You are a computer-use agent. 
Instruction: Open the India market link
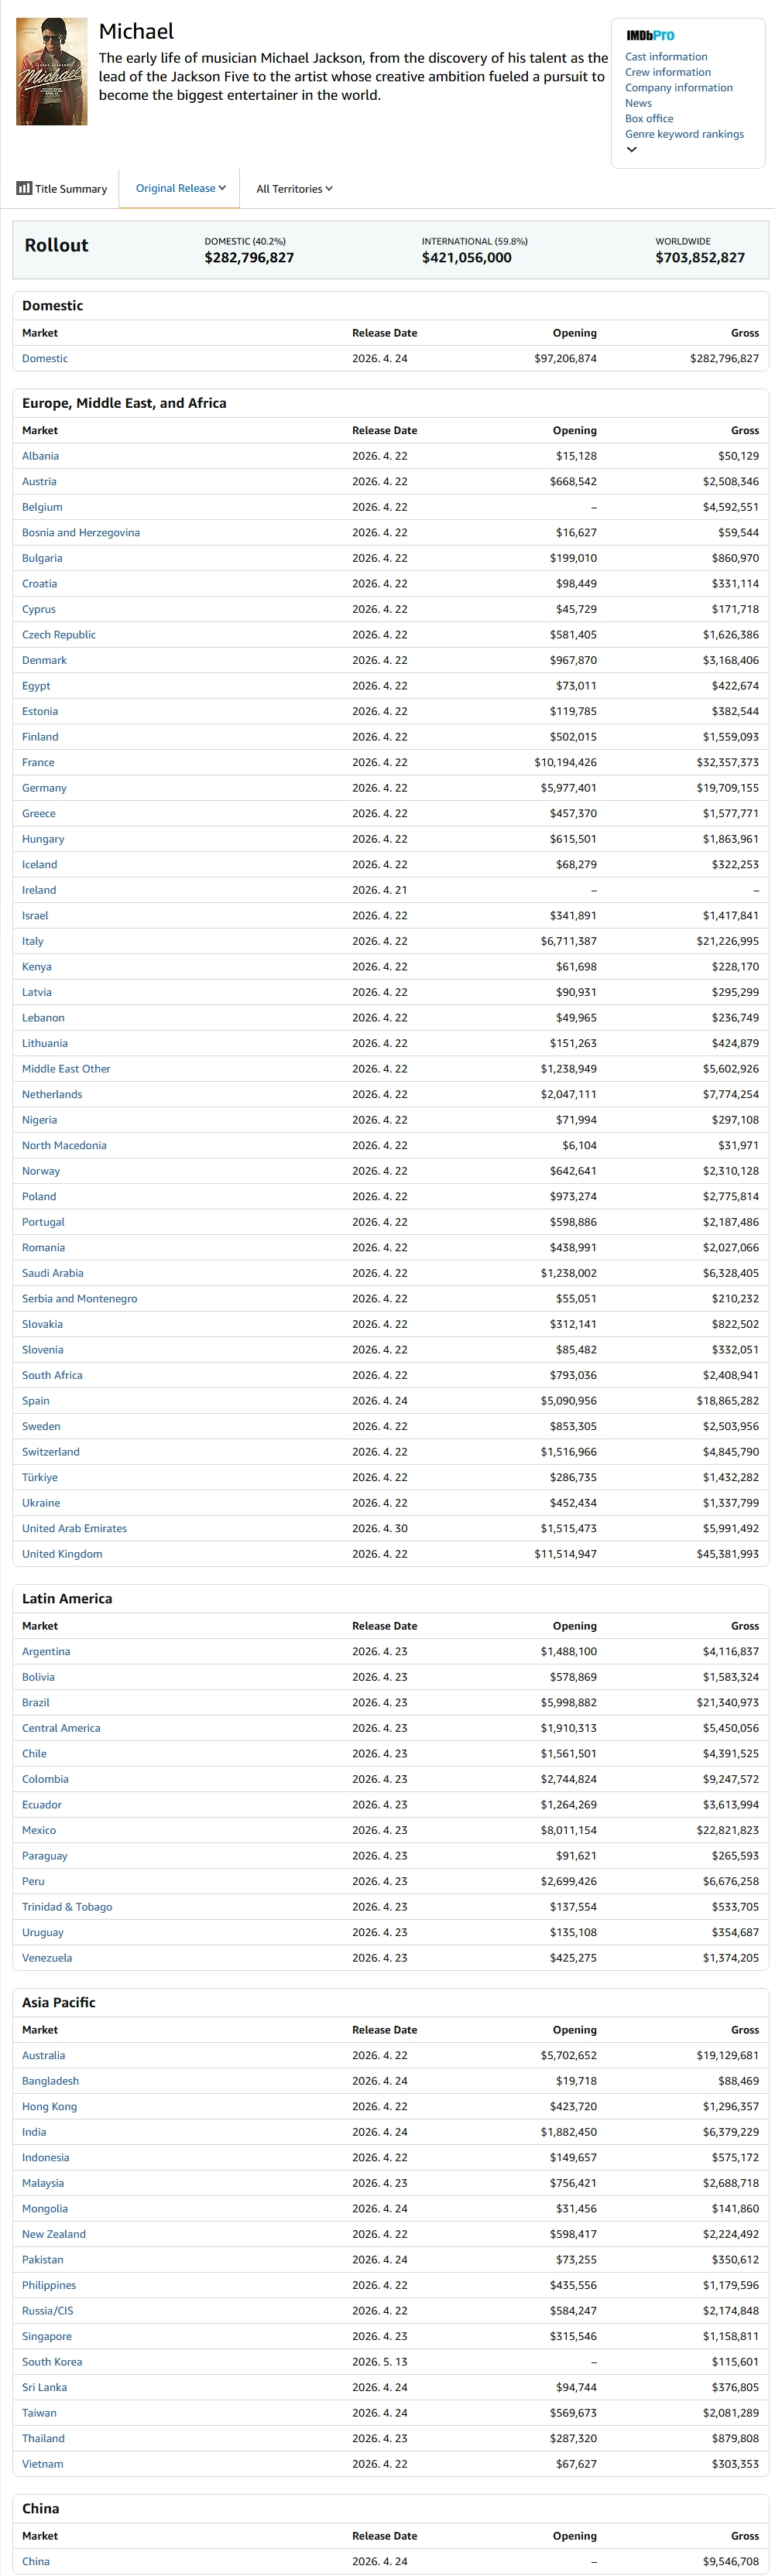pyautogui.click(x=34, y=2132)
